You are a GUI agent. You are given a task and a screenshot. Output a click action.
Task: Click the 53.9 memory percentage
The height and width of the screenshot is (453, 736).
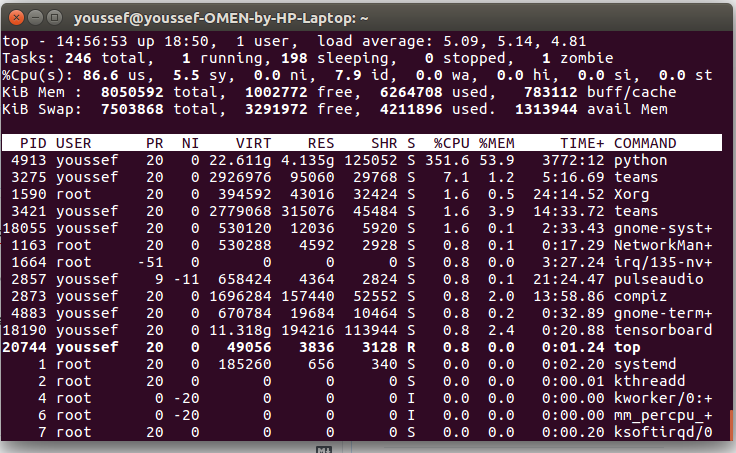click(497, 161)
